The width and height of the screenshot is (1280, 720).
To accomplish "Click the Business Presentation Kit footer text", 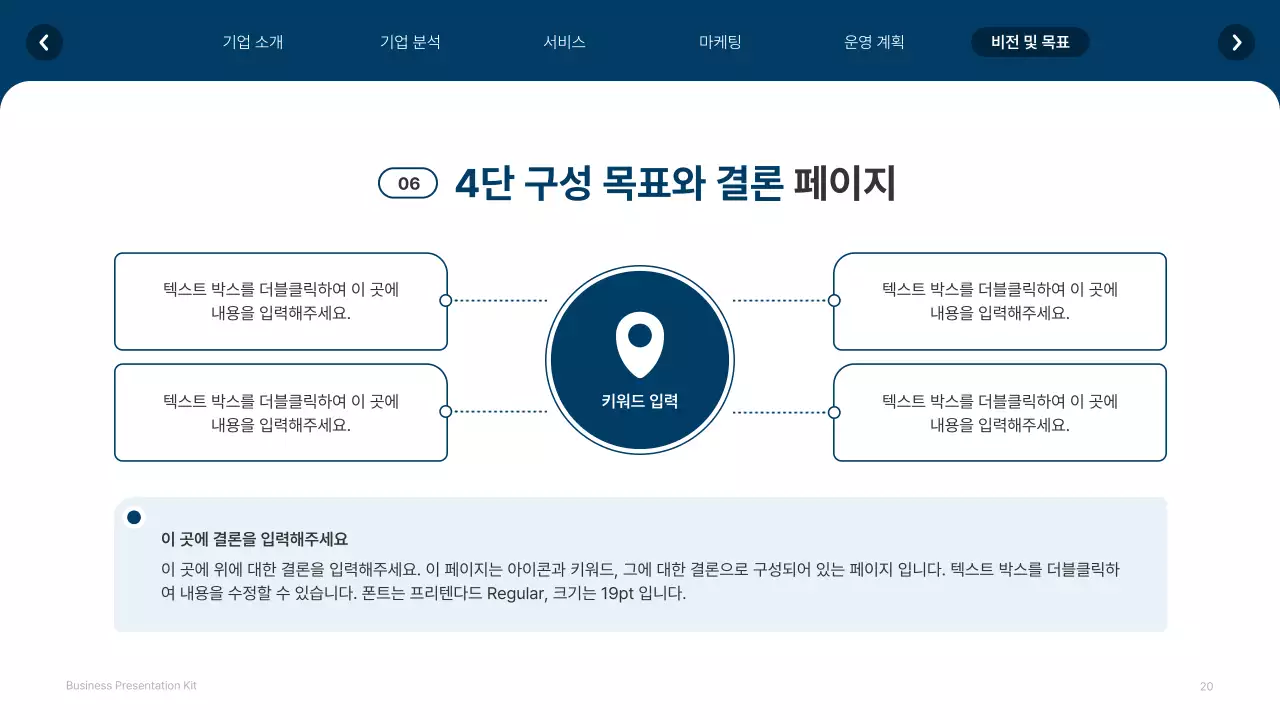I will (x=130, y=685).
